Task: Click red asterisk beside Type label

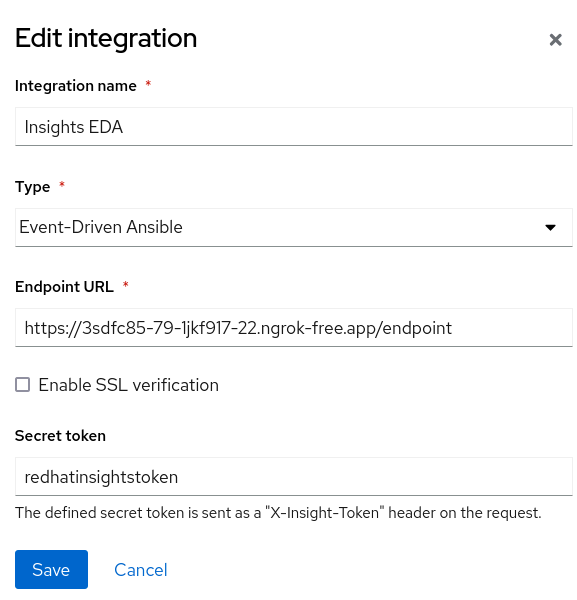Action: pyautogui.click(x=62, y=185)
